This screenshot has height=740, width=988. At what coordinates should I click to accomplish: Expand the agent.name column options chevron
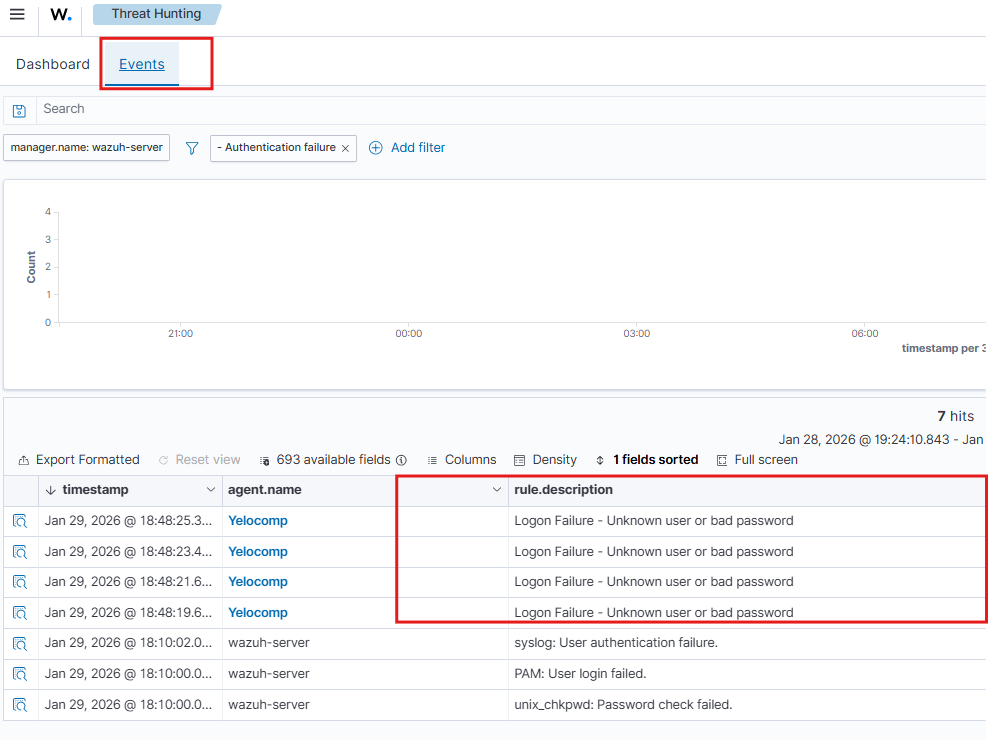[497, 490]
